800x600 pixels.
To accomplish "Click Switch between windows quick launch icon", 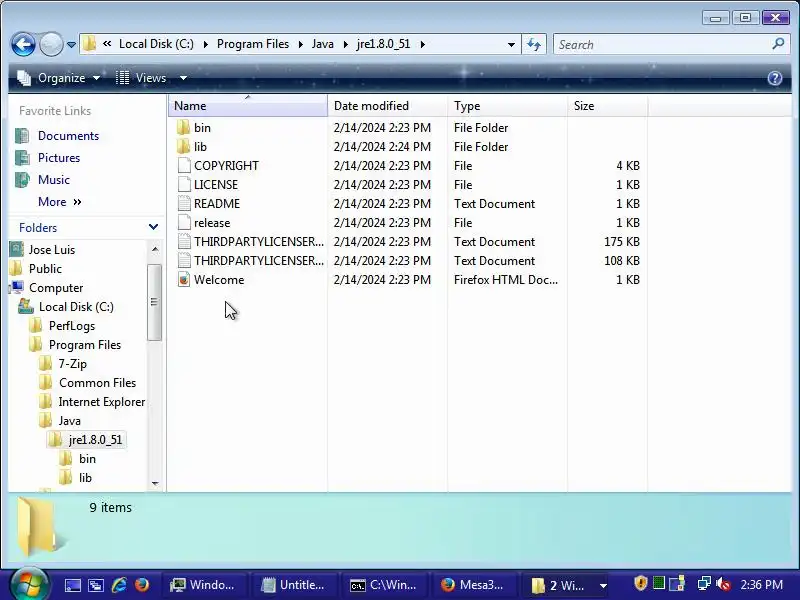I will pos(95,585).
